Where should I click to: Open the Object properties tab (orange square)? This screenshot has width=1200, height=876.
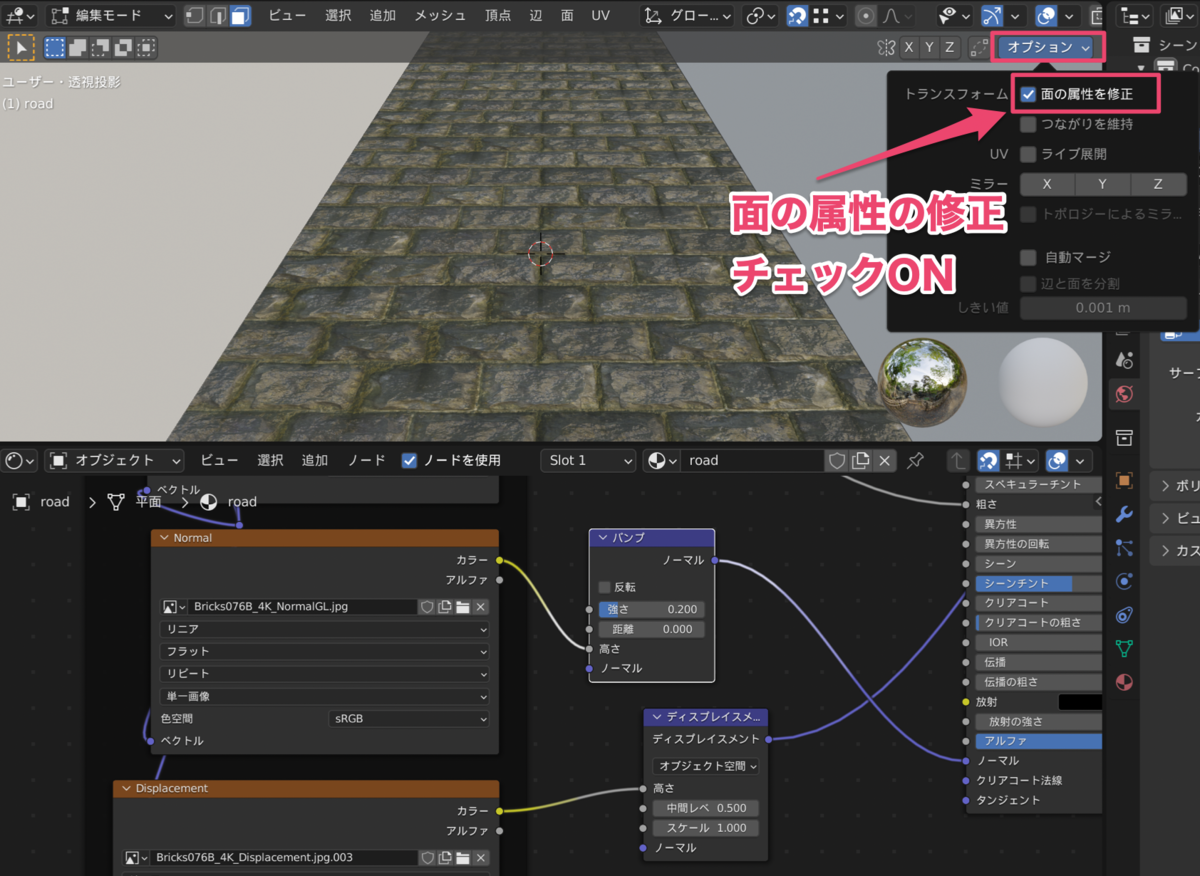1125,481
